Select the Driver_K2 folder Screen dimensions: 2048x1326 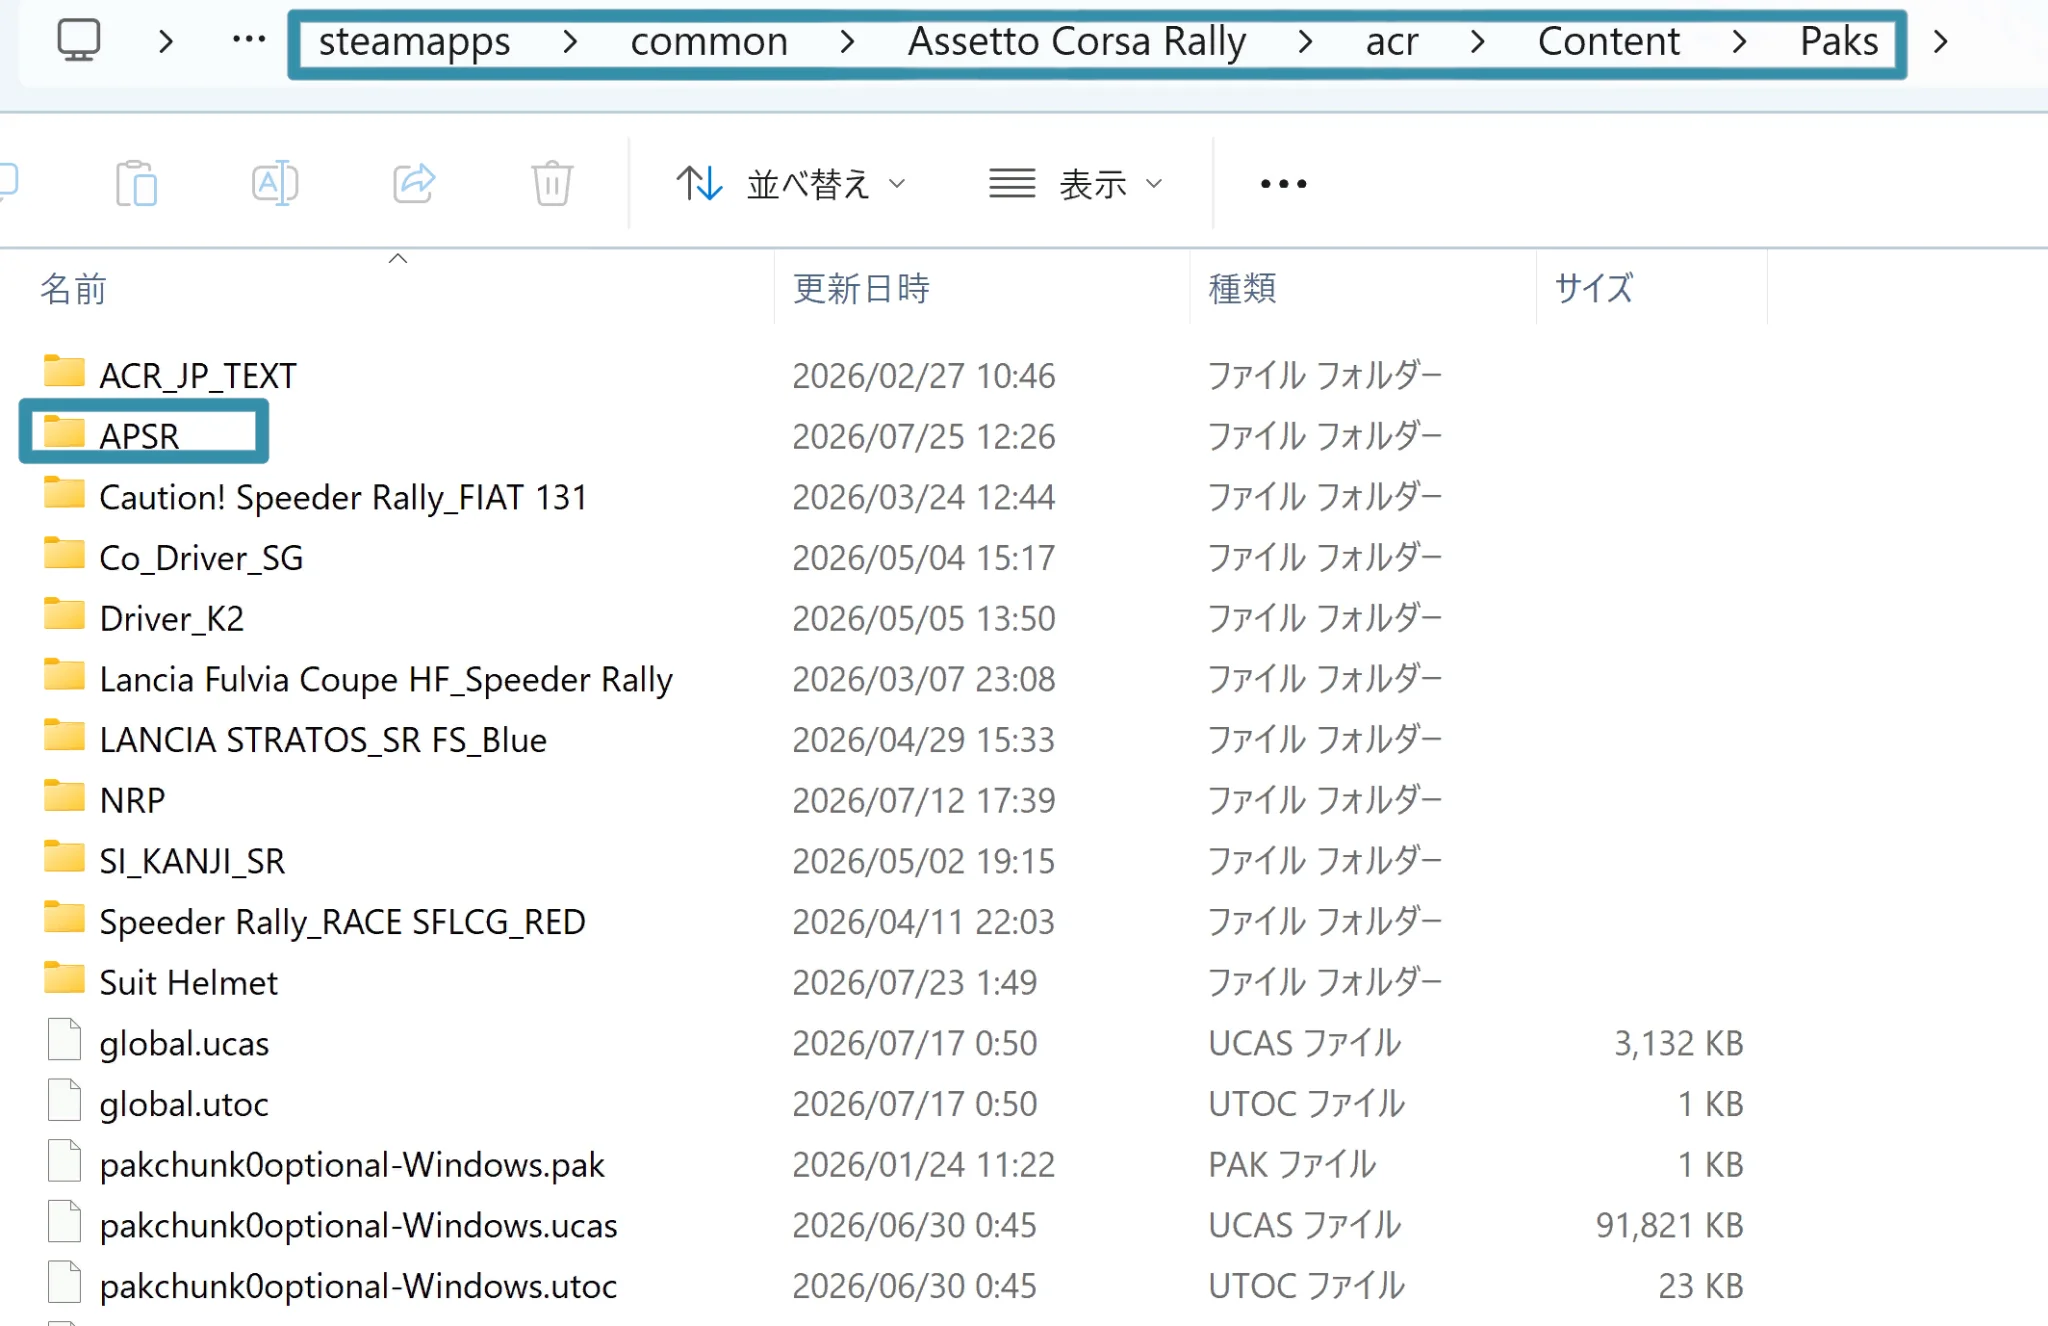click(171, 619)
